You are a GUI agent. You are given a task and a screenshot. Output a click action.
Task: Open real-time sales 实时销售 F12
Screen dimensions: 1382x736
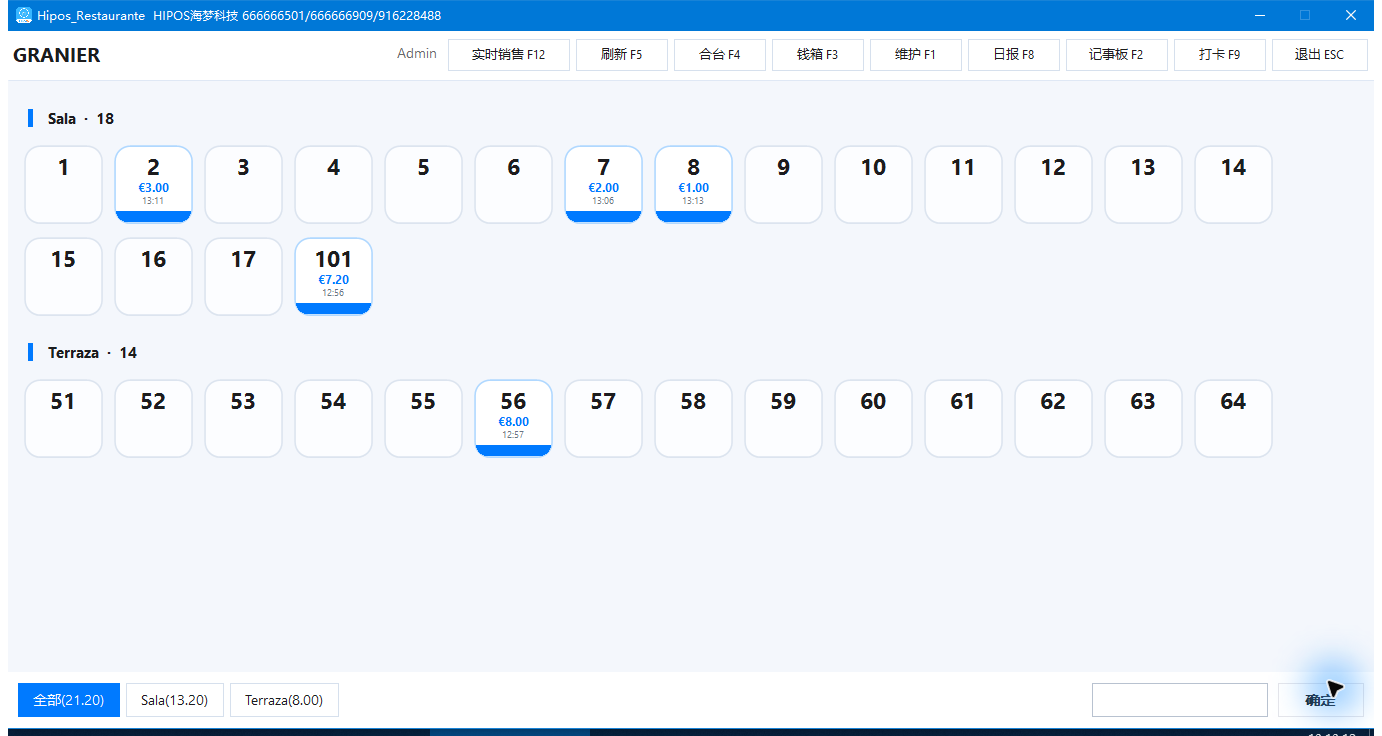(x=509, y=55)
